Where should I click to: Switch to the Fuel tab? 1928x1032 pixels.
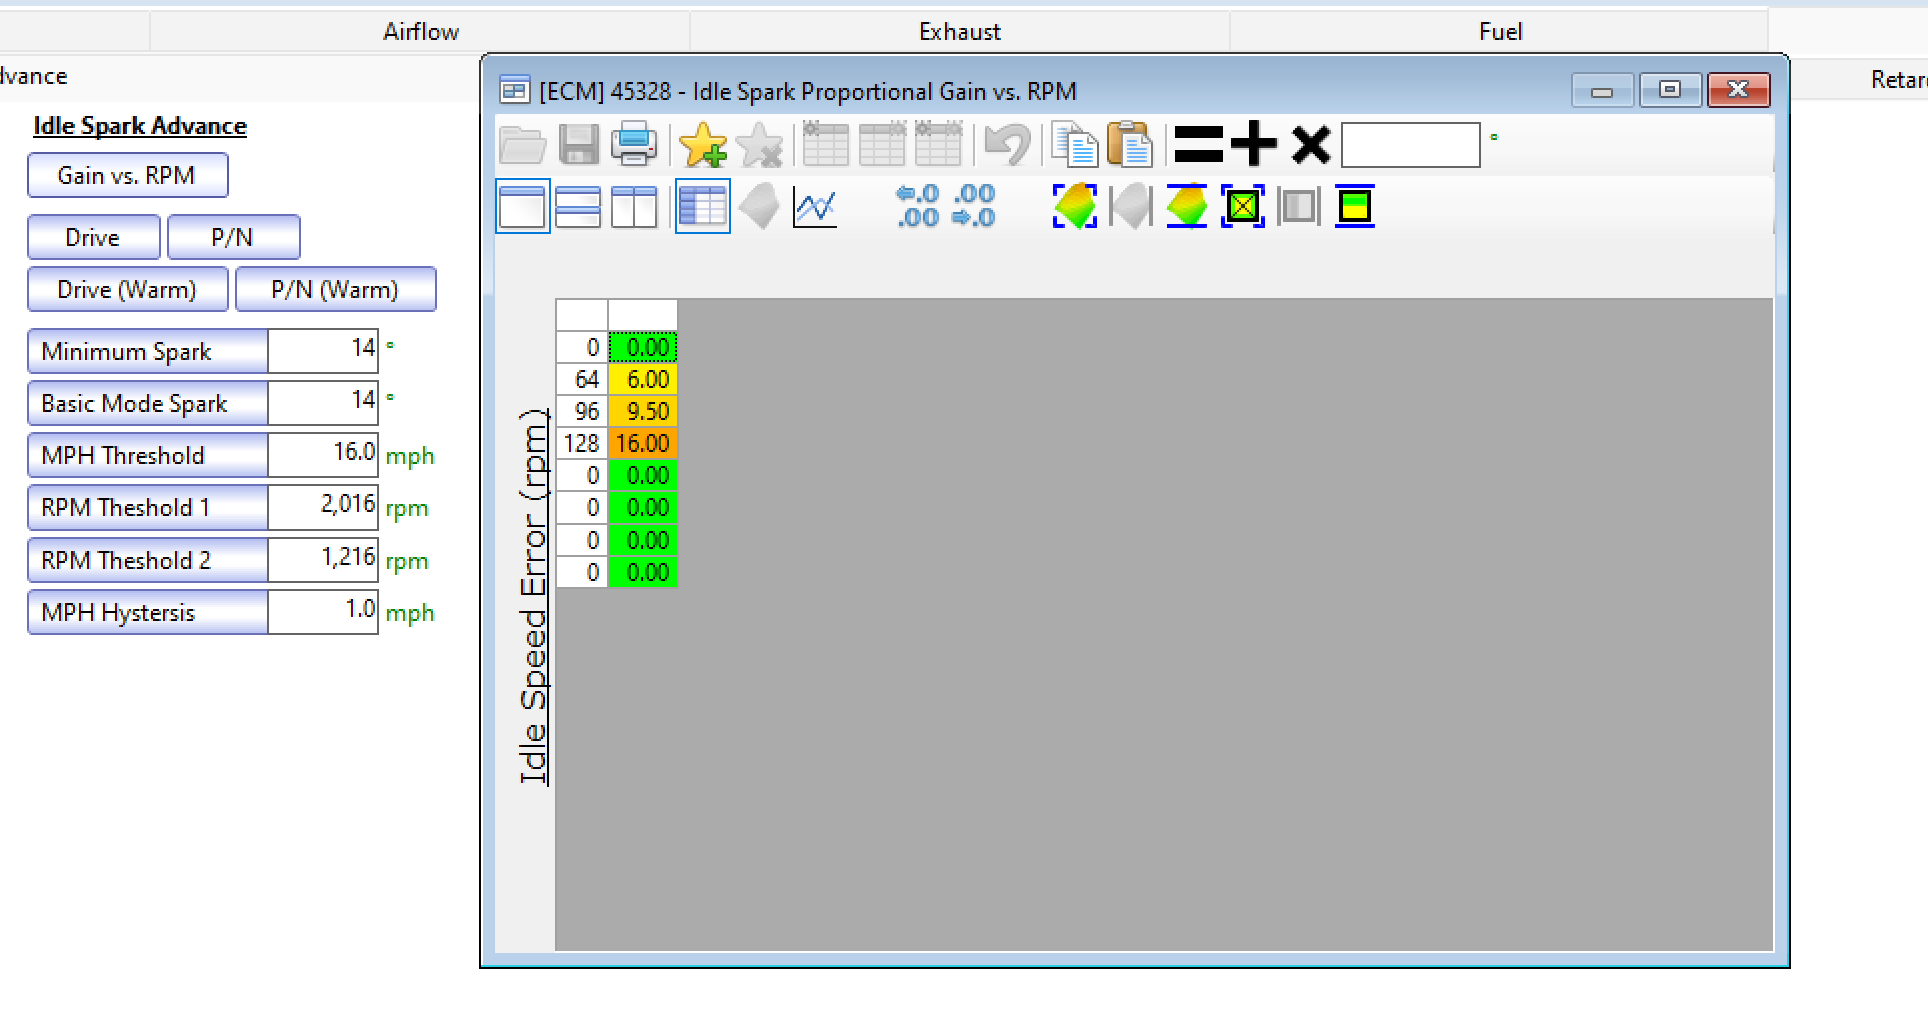click(1500, 32)
